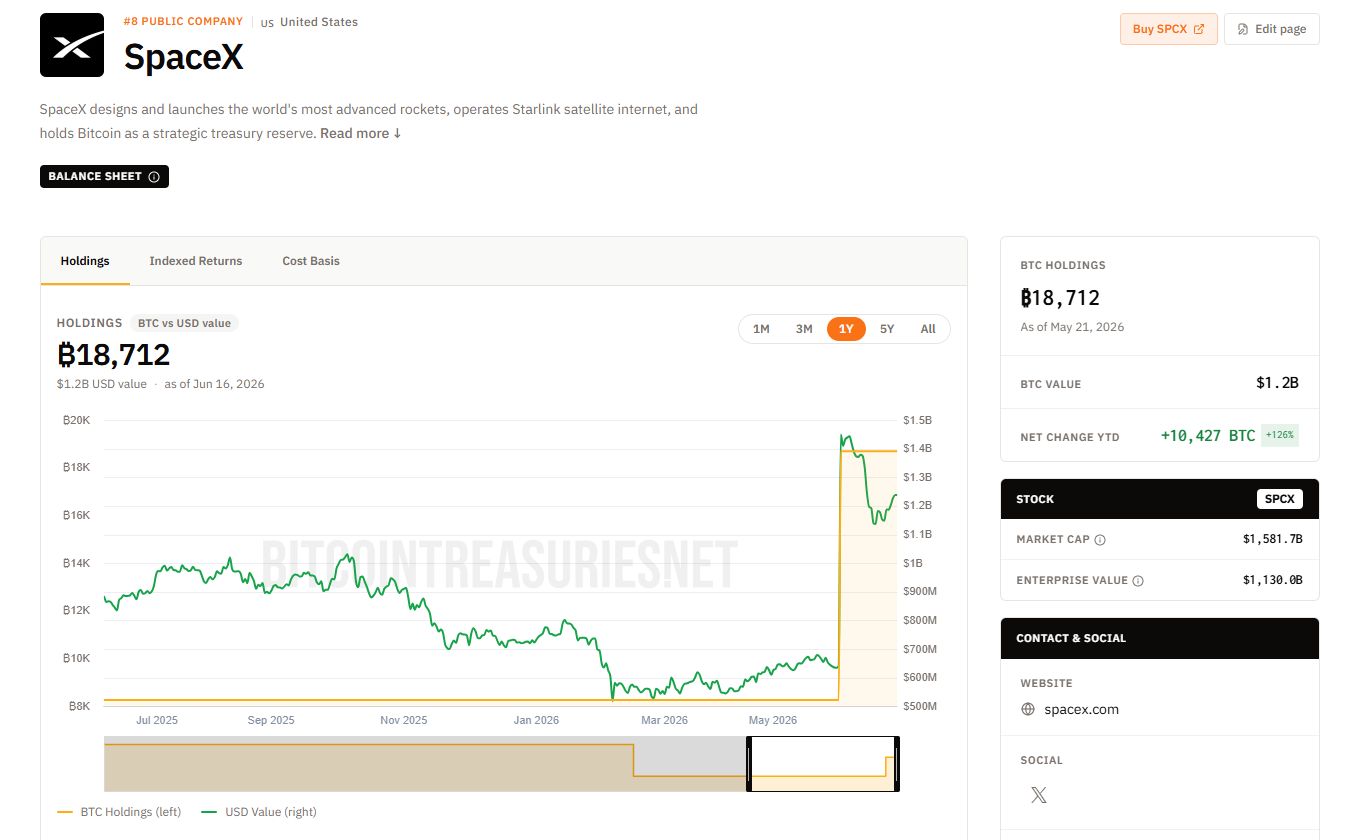
Task: Click the 'as of Jun 16, 2026' text
Action: pos(214,384)
